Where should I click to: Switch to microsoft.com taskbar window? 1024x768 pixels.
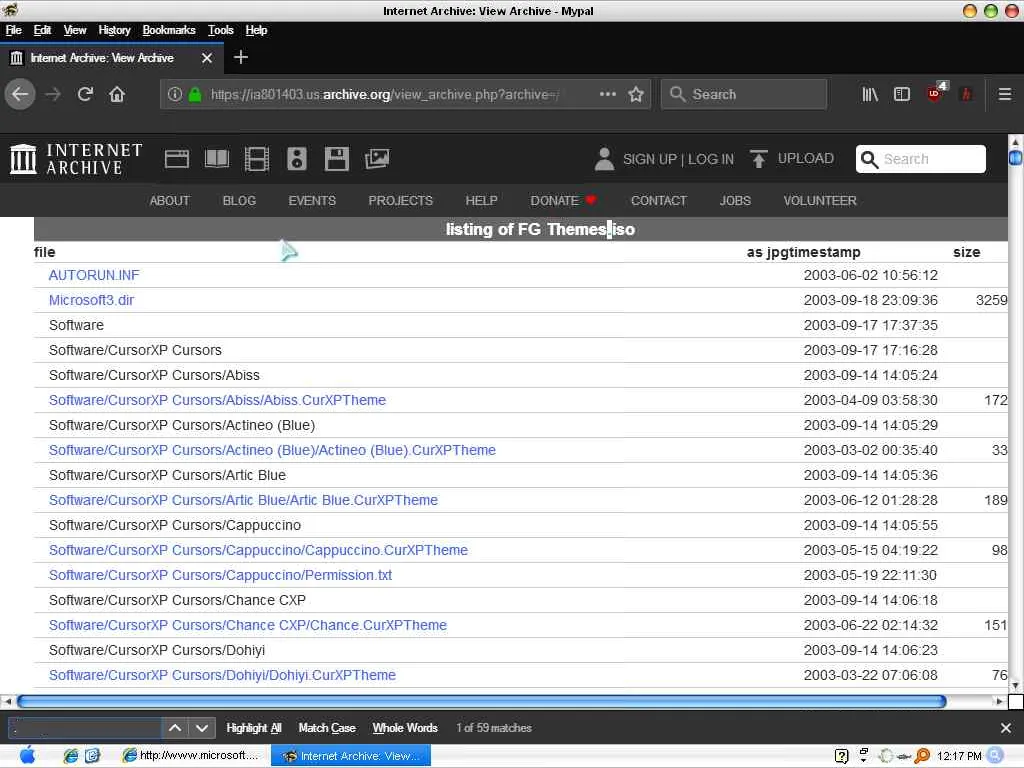pyautogui.click(x=191, y=756)
